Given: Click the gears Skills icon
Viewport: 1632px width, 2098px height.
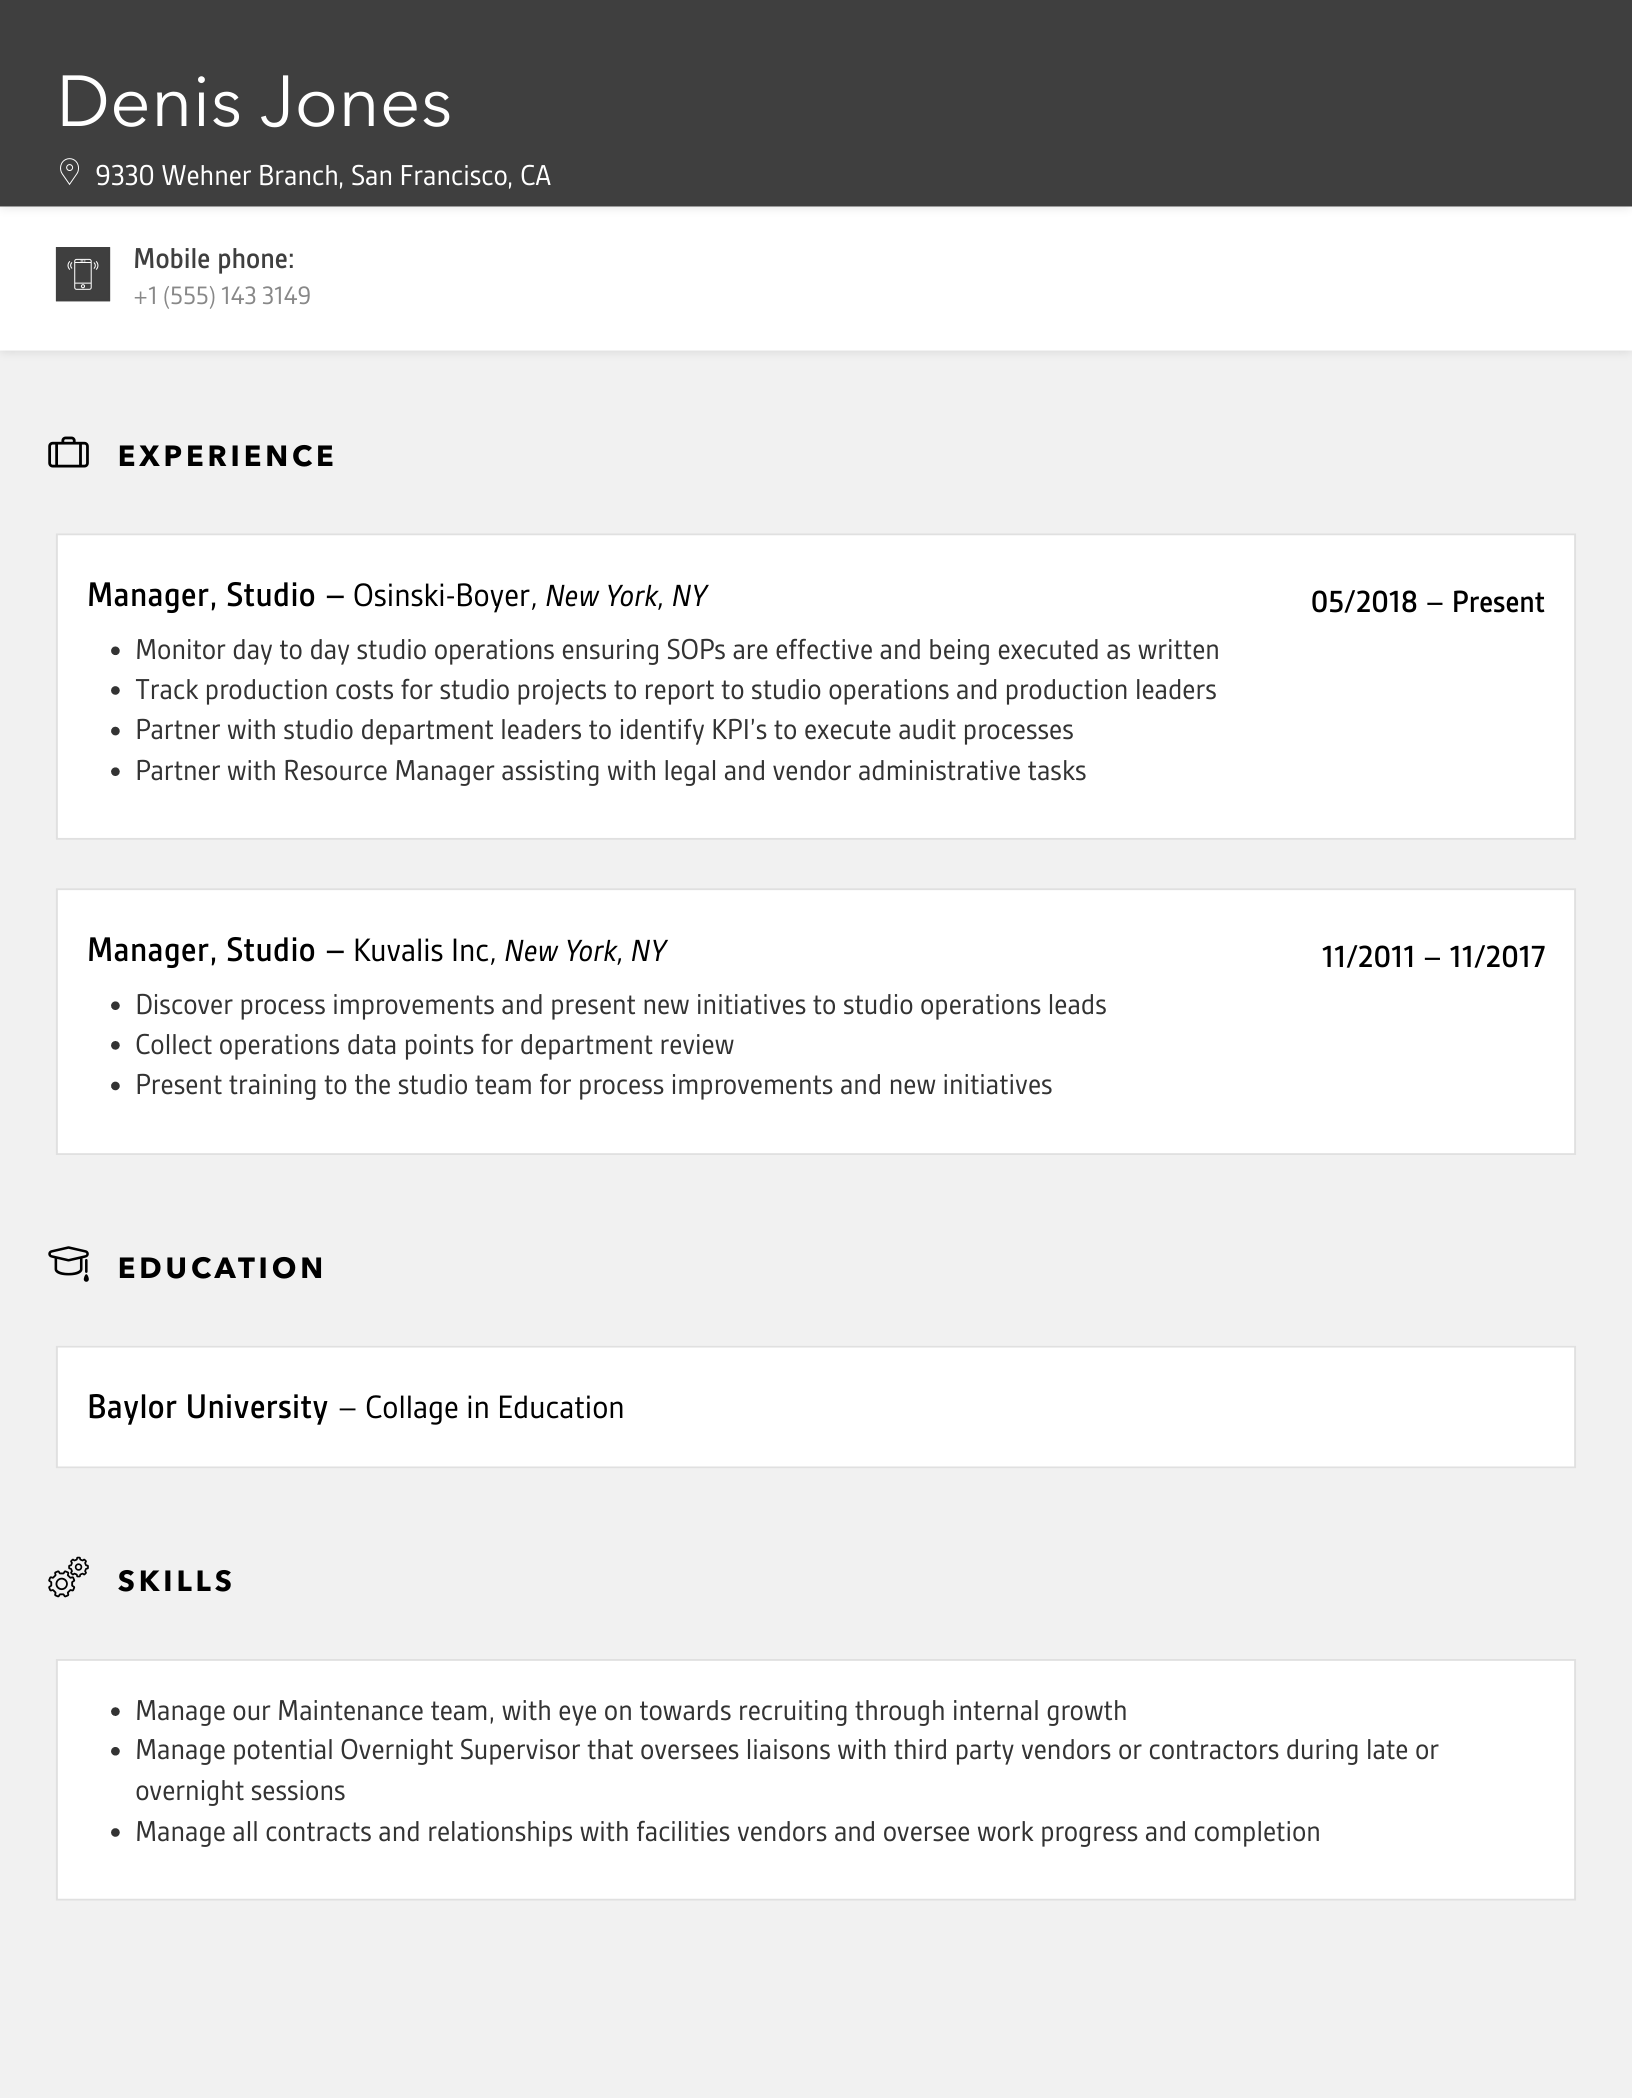Looking at the screenshot, I should [69, 1578].
